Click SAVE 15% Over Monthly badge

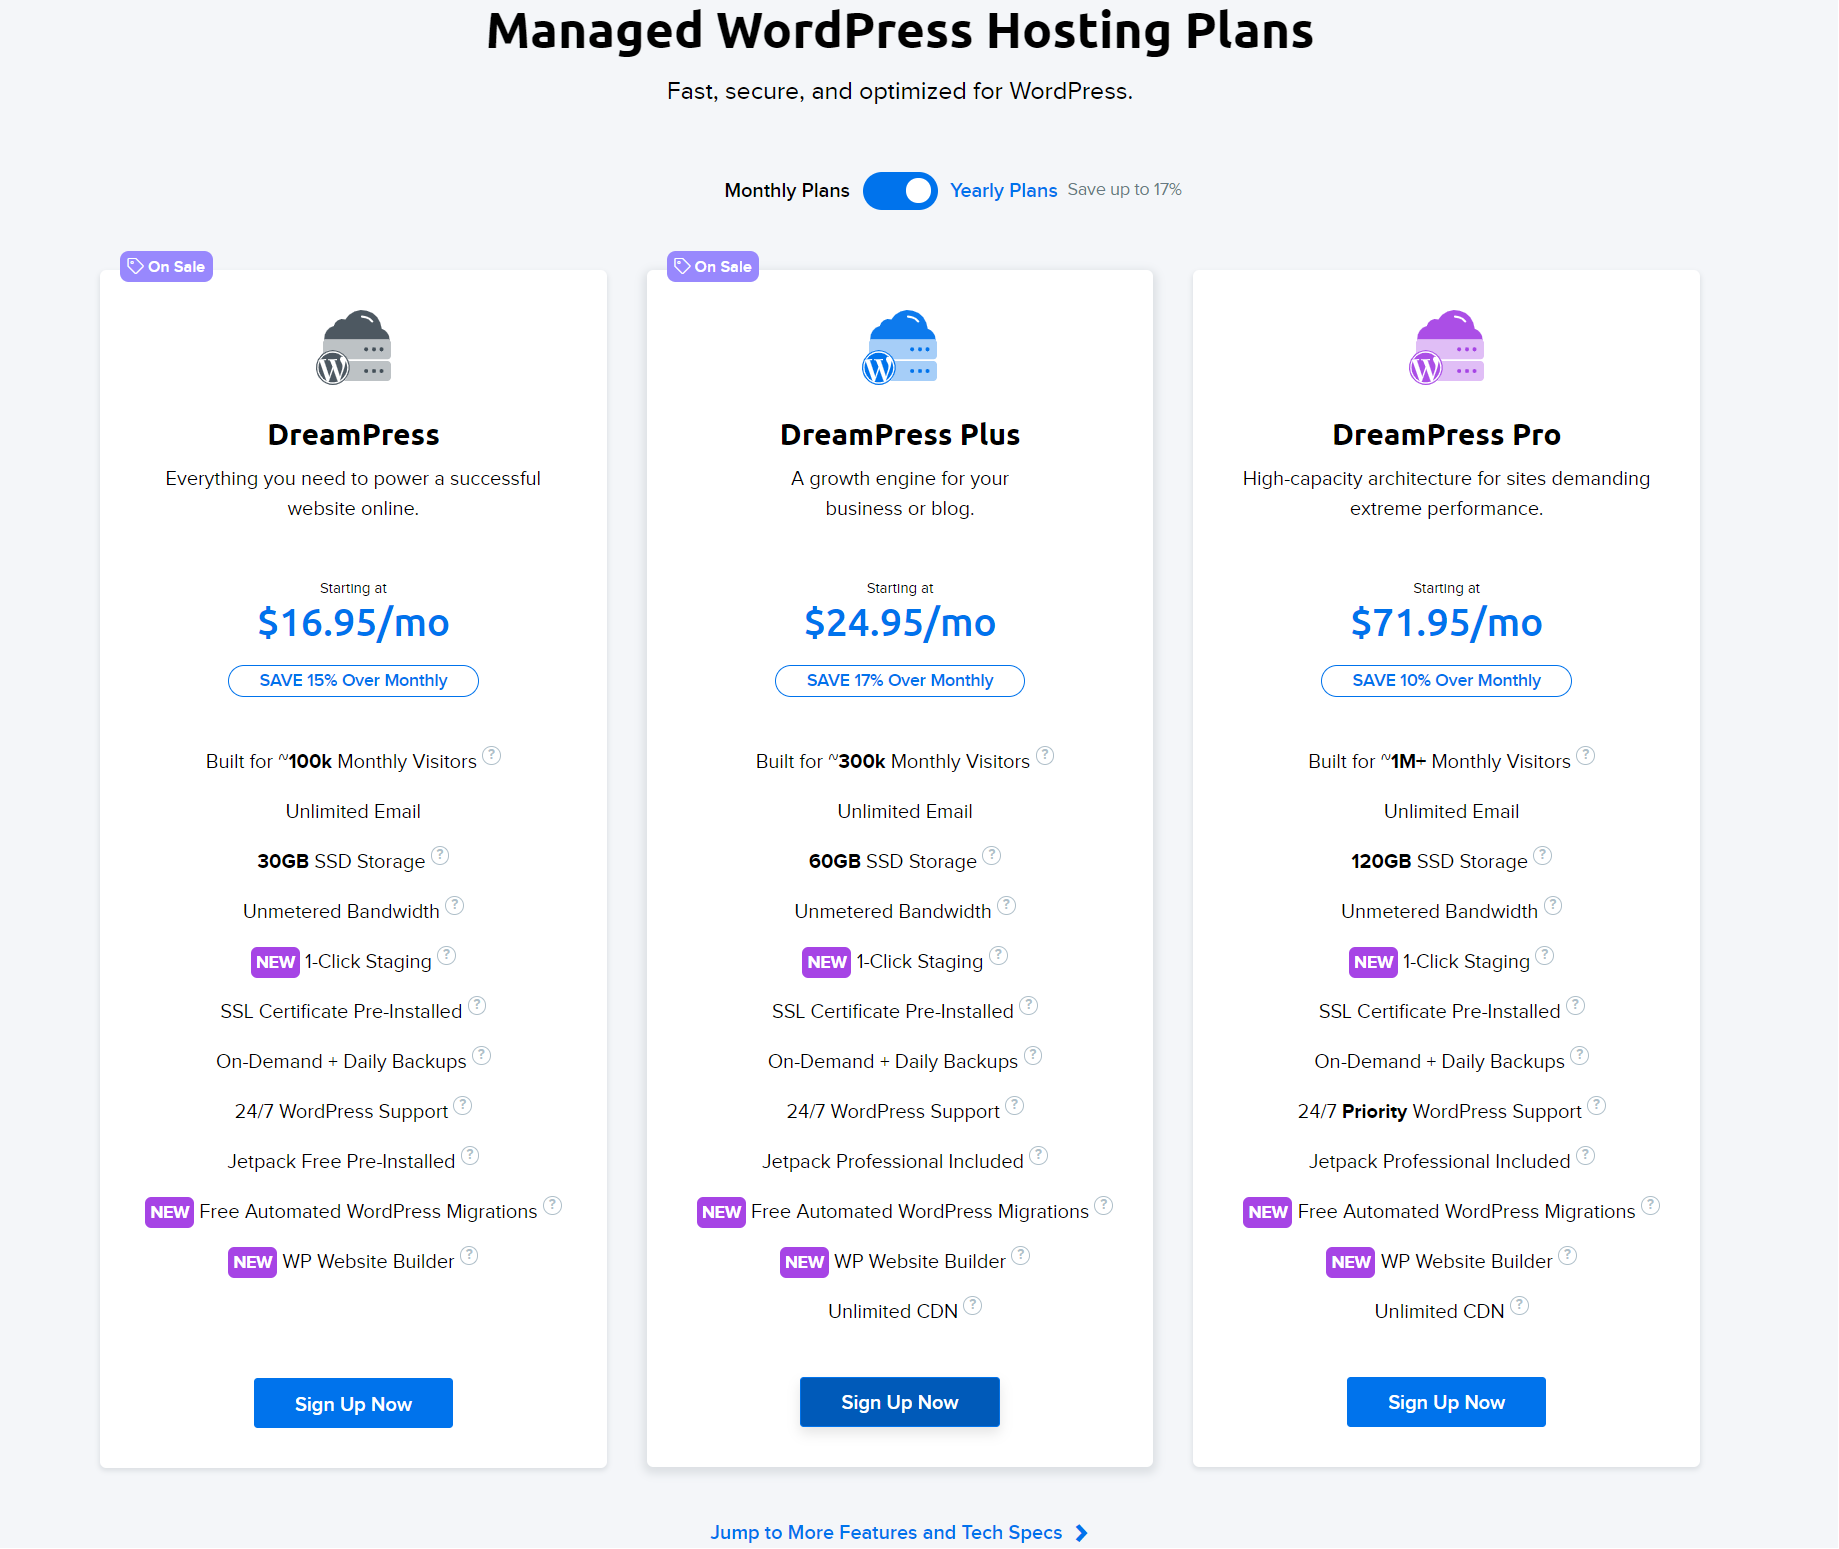click(x=353, y=681)
